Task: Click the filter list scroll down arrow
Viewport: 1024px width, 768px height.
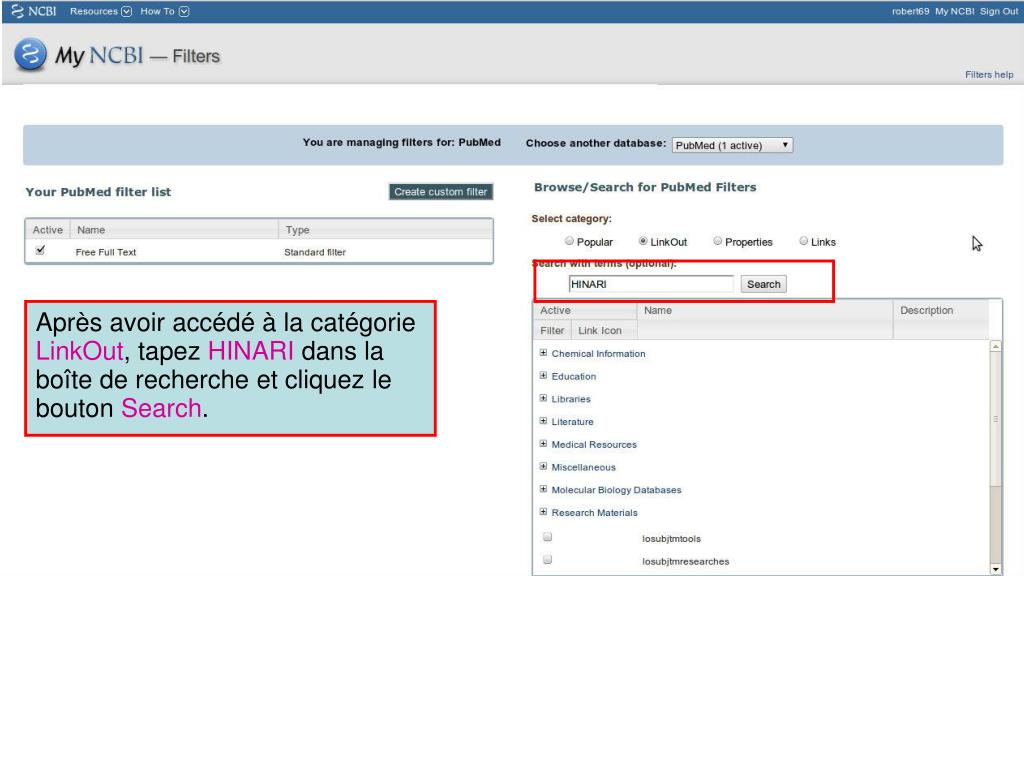Action: tap(995, 569)
